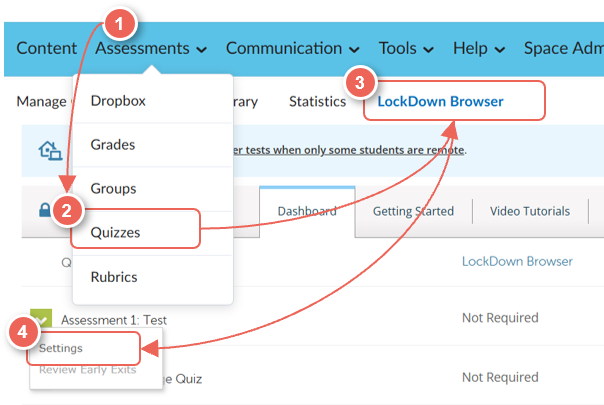Viewport: 604px width, 405px height.
Task: Choose Settings in the quiz context menu
Action: [61, 349]
